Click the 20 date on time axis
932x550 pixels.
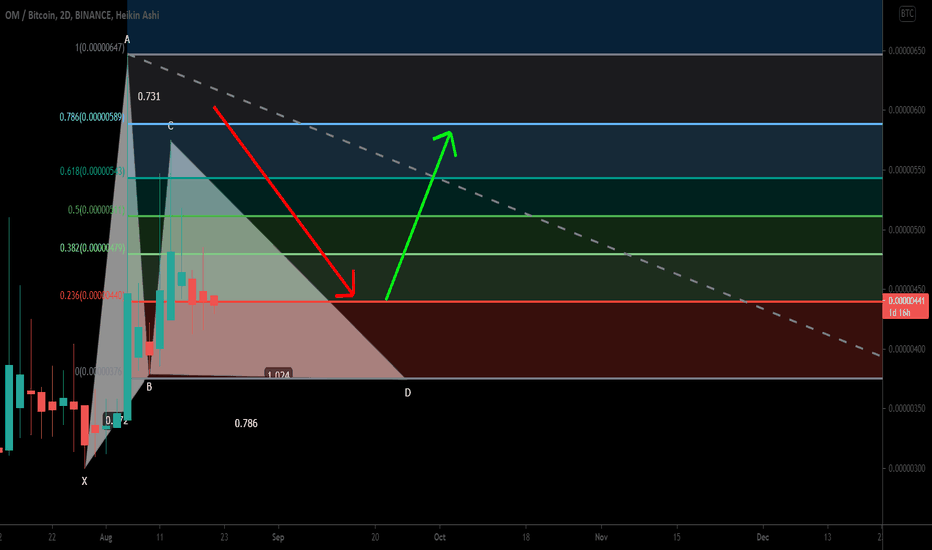click(x=375, y=537)
